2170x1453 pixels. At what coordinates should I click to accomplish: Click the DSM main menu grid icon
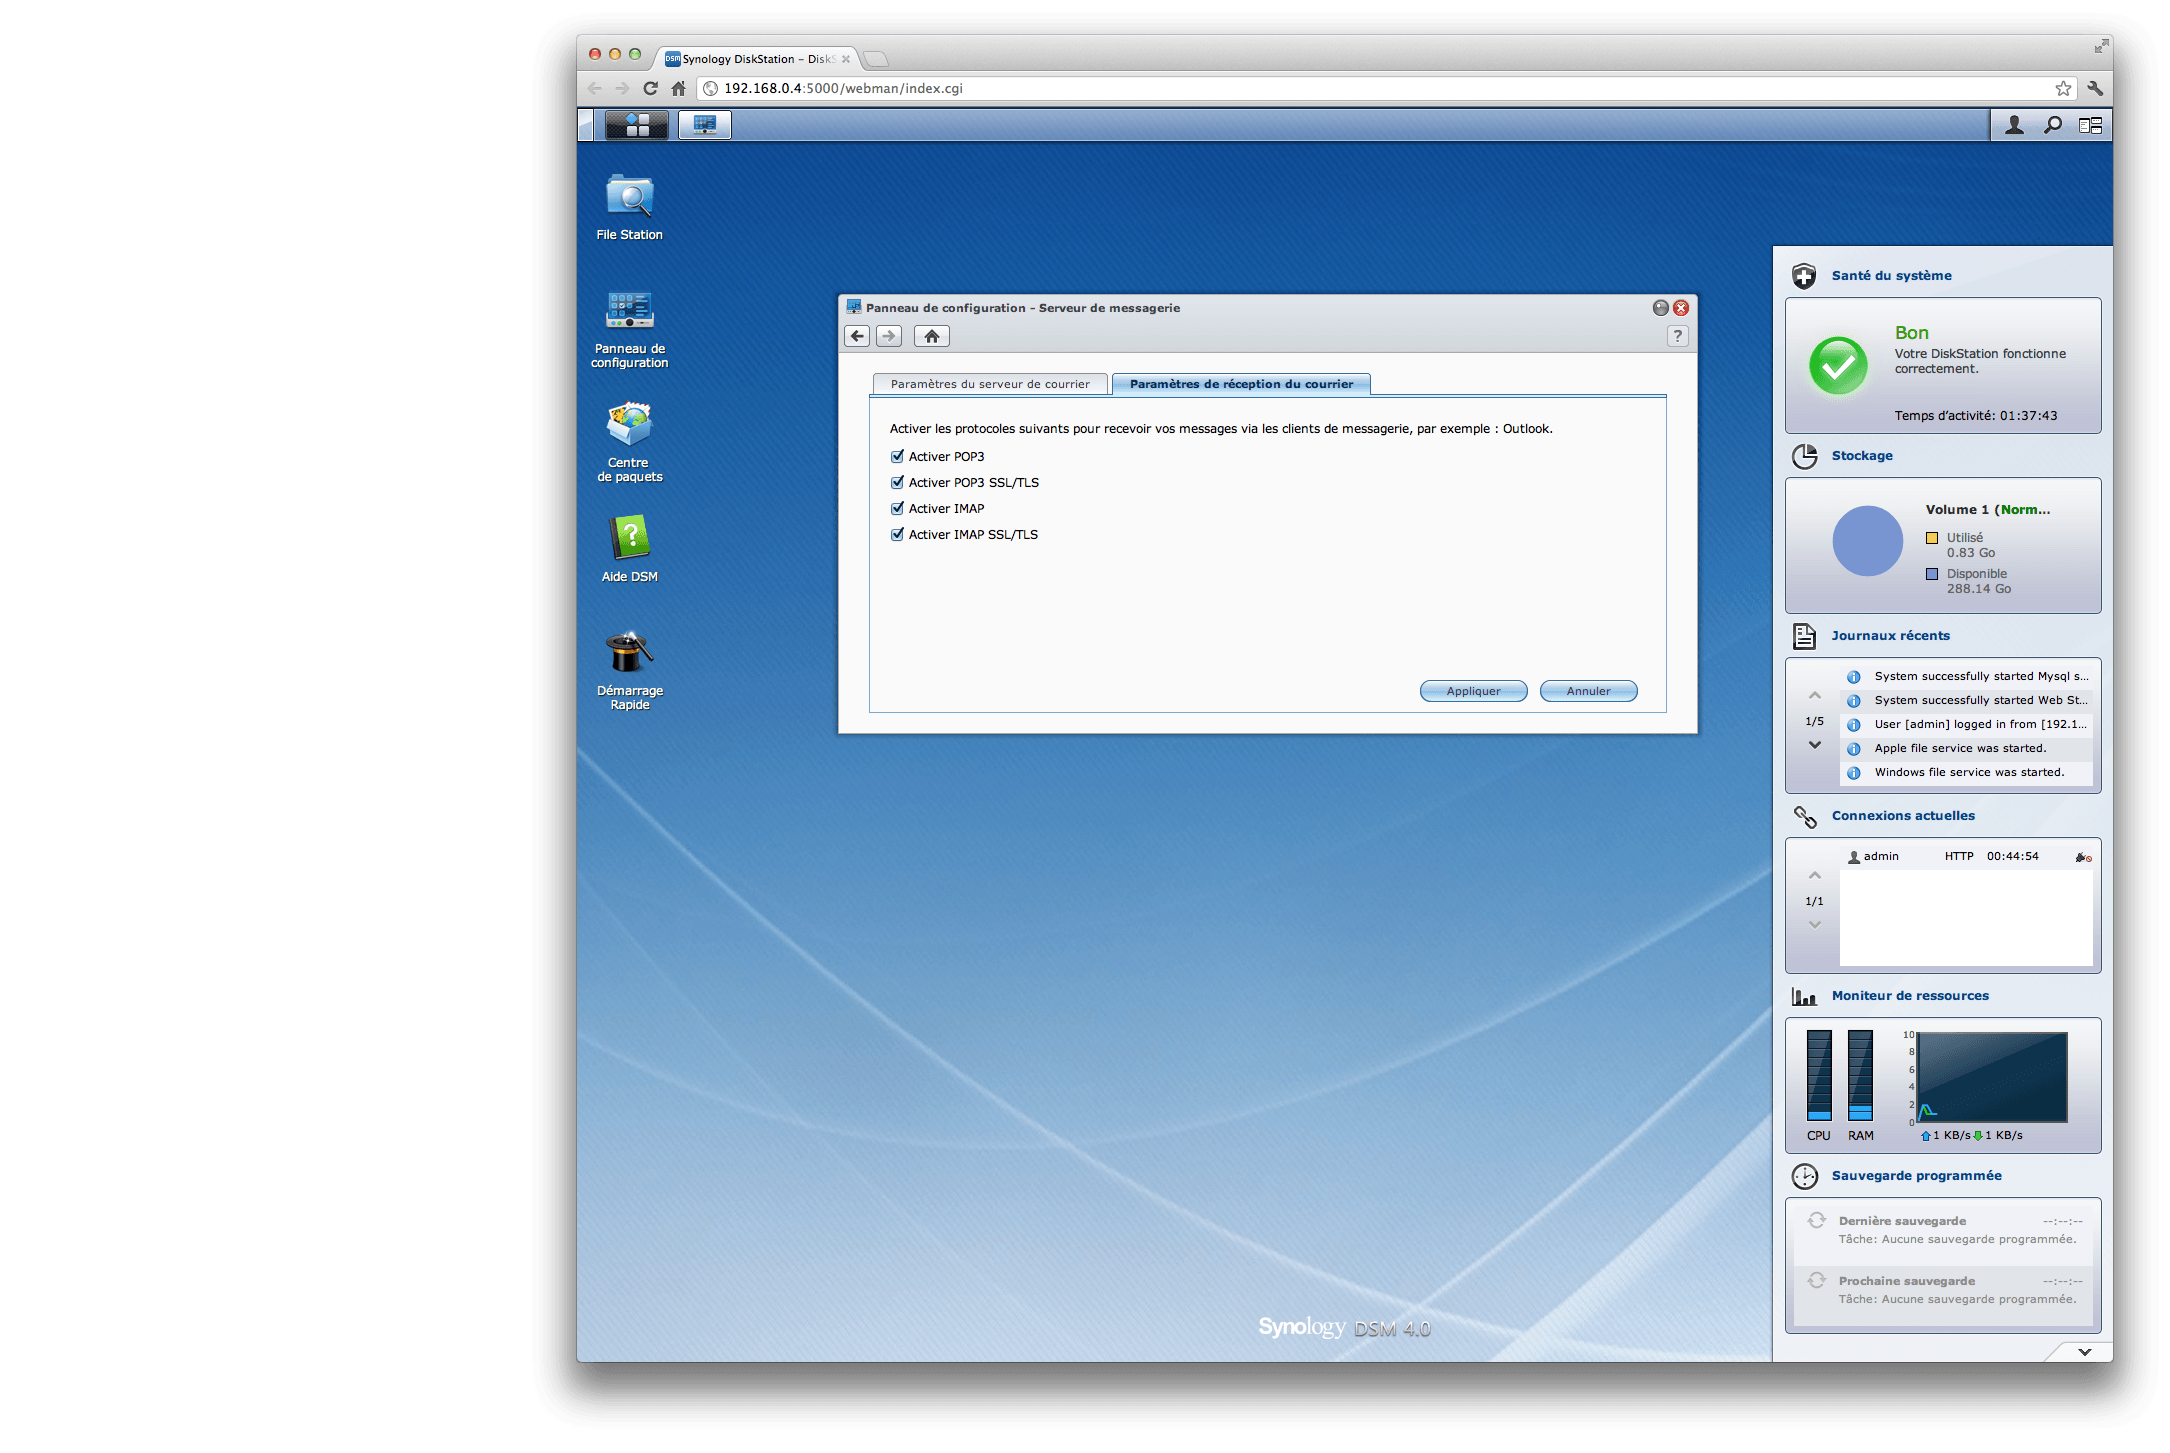pos(637,125)
